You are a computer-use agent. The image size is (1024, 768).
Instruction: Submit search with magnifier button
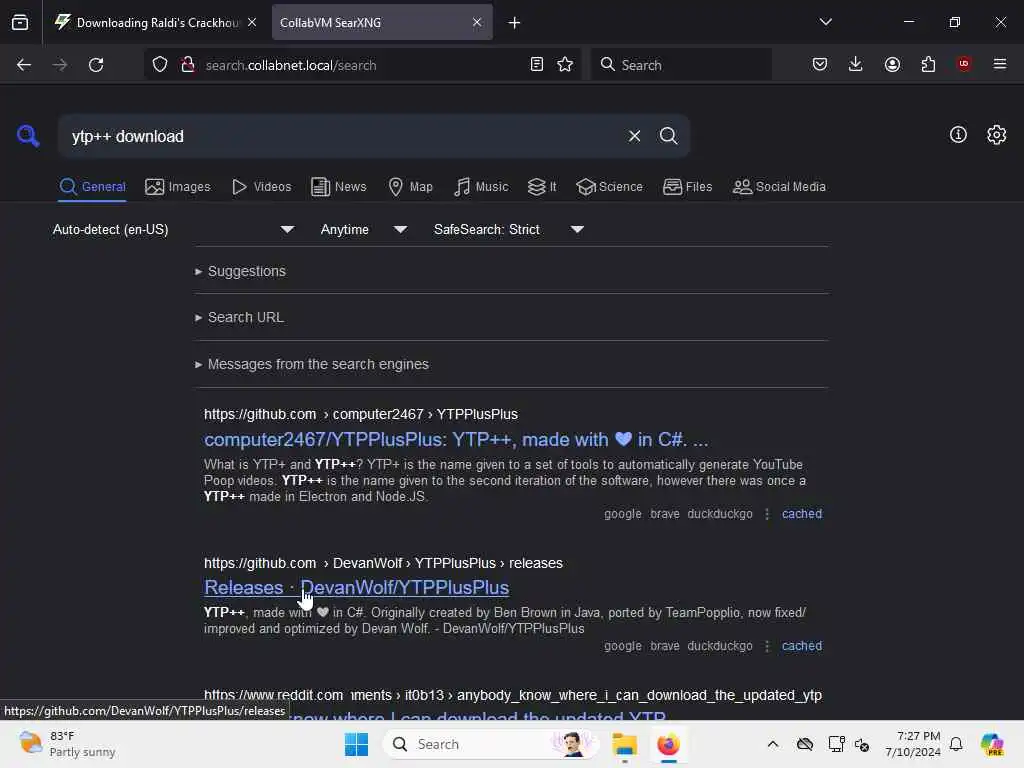[x=668, y=136]
